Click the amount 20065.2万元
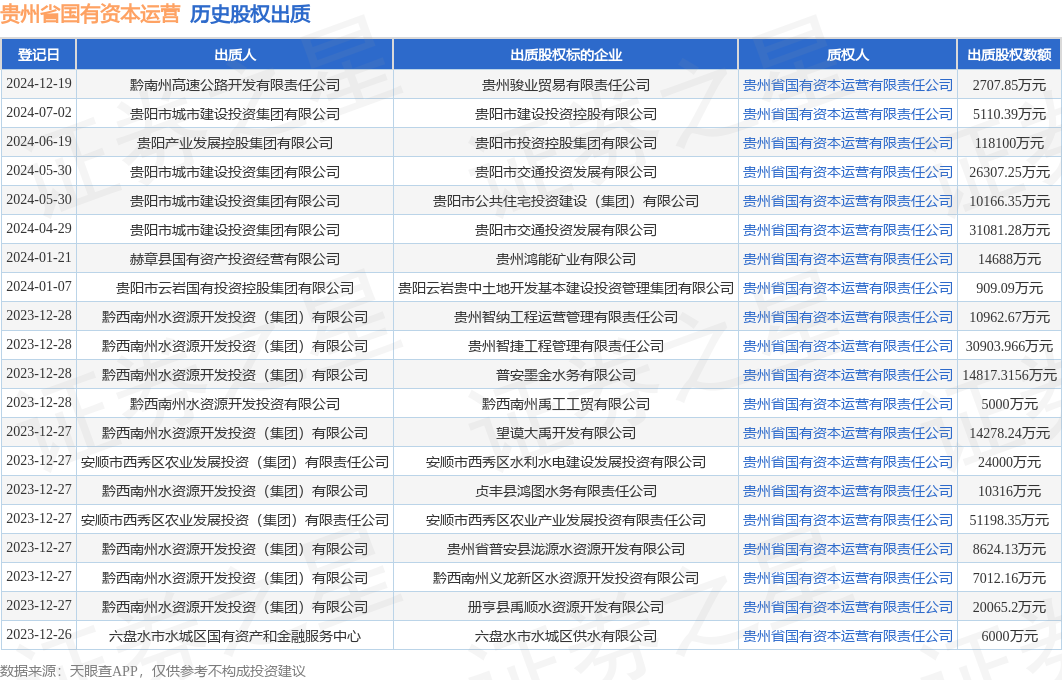1062x680 pixels. (x=1009, y=608)
